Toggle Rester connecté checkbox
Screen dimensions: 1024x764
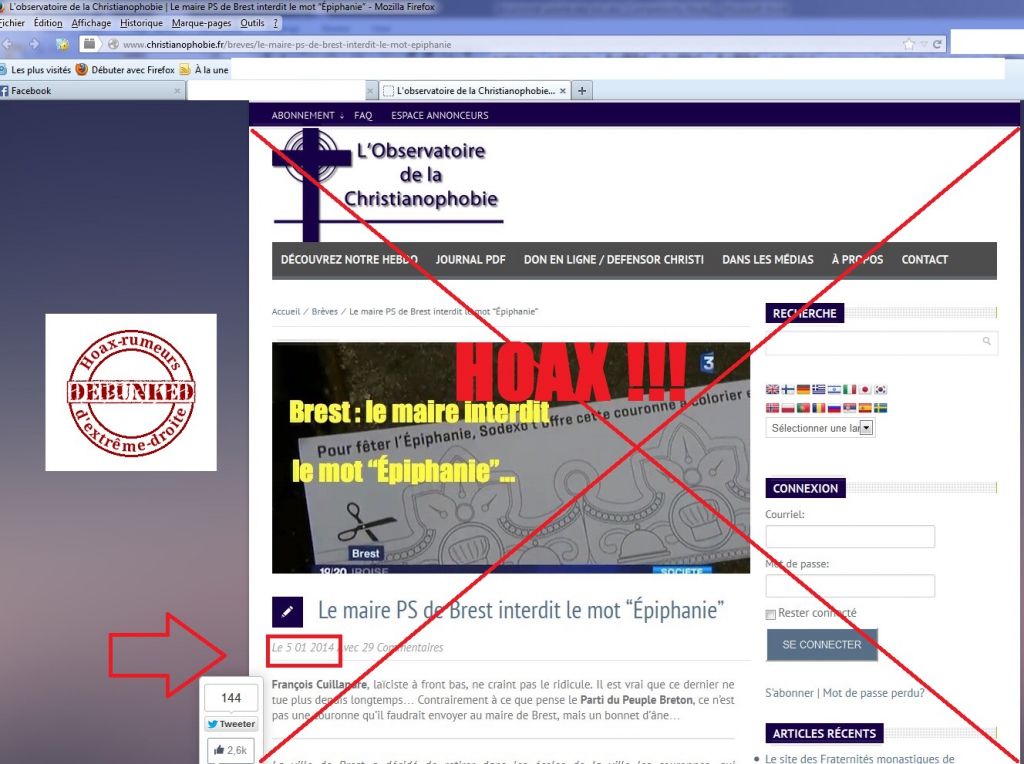click(x=771, y=614)
